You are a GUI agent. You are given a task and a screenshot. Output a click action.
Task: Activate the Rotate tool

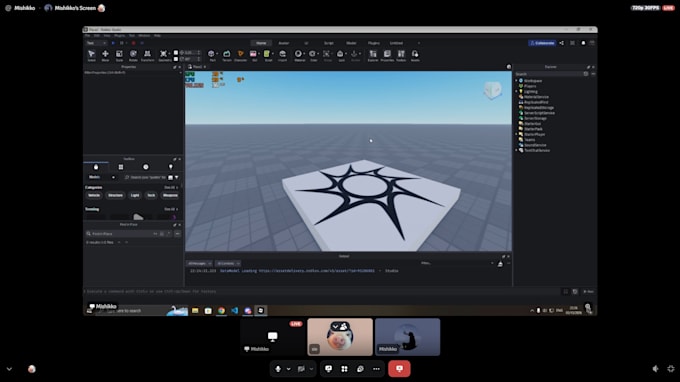133,55
